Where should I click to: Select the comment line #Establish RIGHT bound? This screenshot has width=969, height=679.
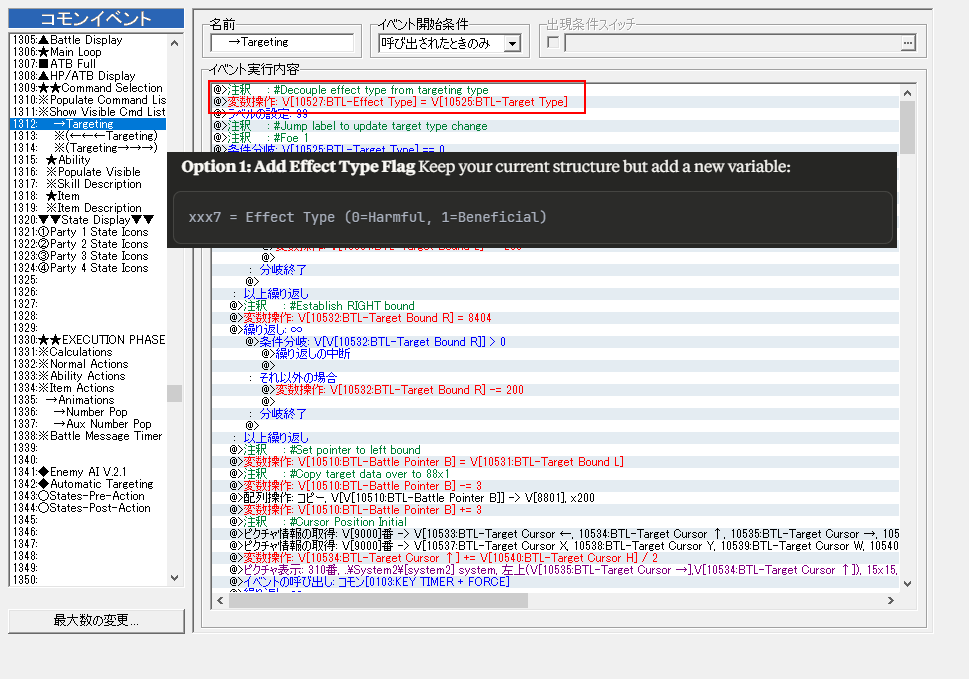click(555, 306)
